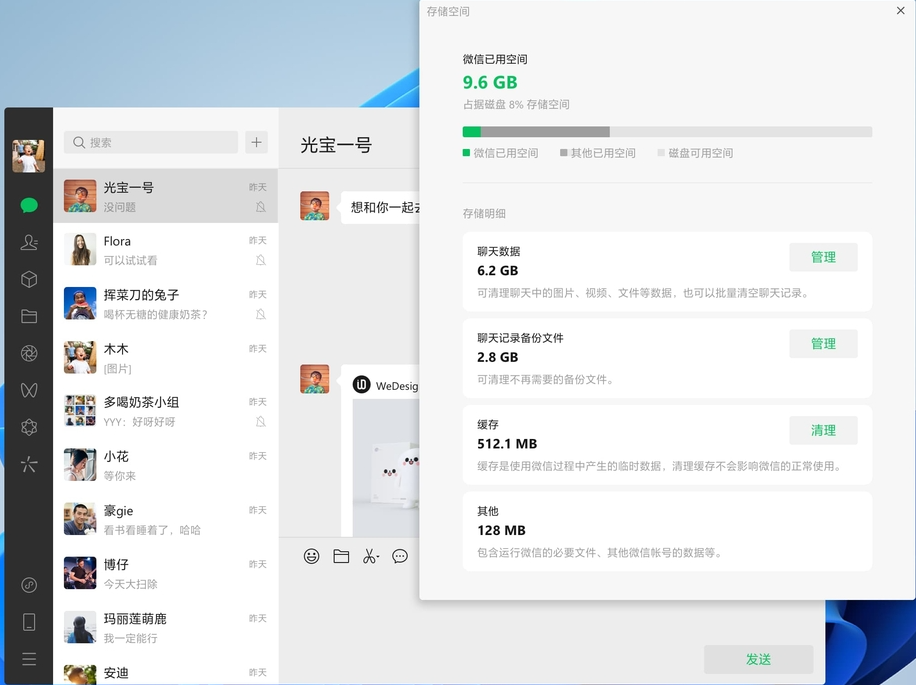The image size is (916, 685).
Task: Click mute bell icon on 挥菜刀的兔子 chat
Action: point(261,314)
